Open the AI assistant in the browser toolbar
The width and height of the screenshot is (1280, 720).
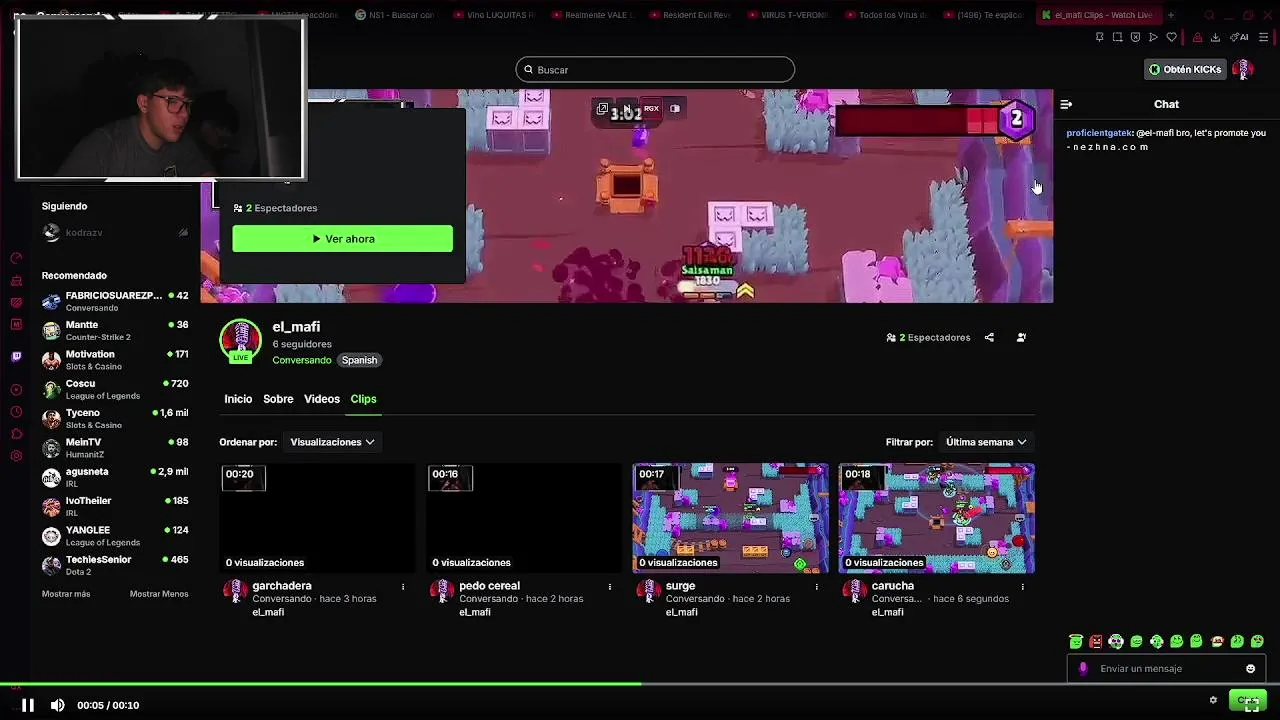click(x=1240, y=37)
